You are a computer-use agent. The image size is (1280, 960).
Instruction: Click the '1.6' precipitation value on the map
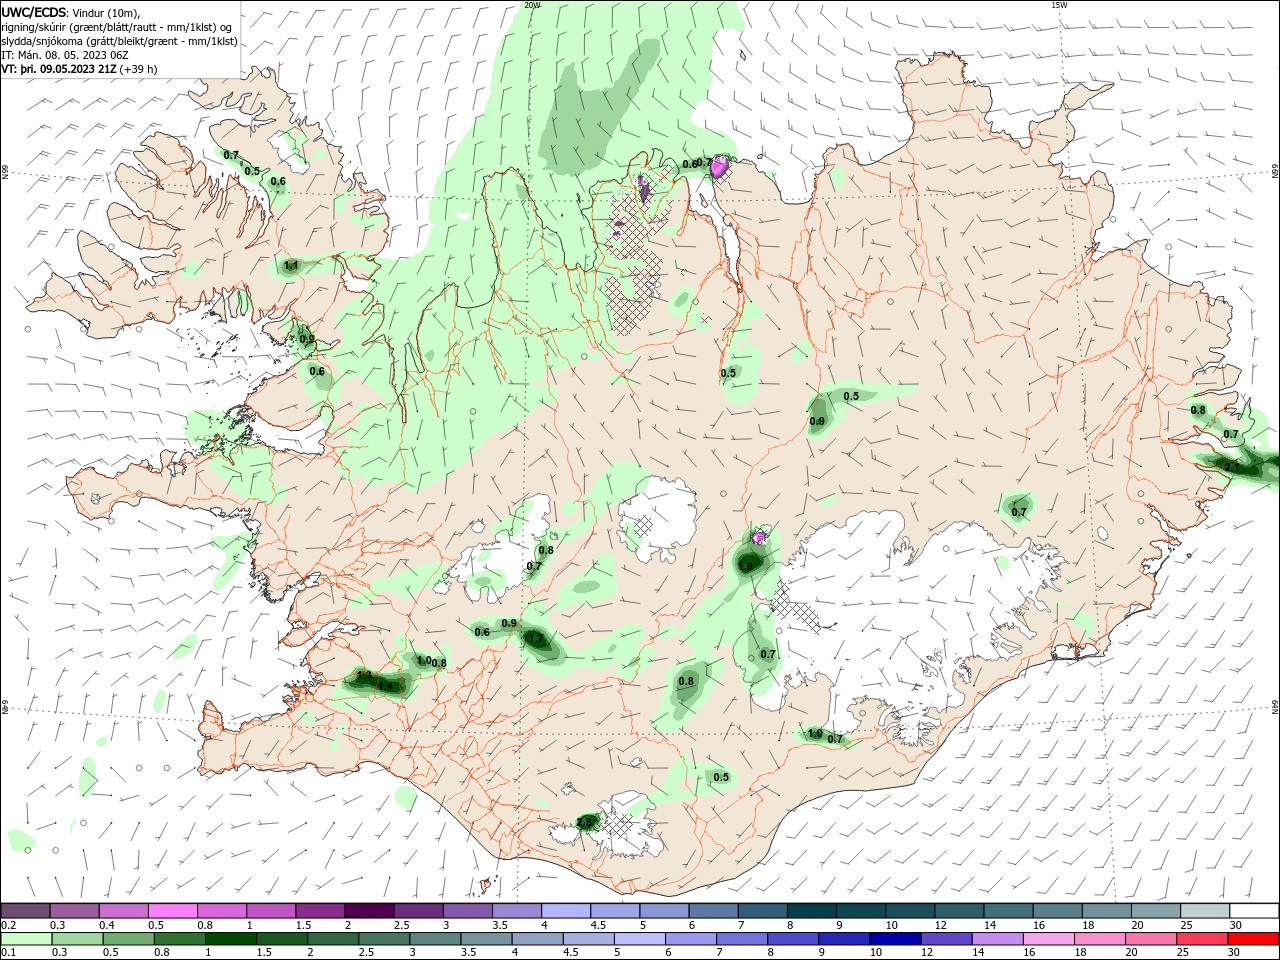[x=746, y=566]
